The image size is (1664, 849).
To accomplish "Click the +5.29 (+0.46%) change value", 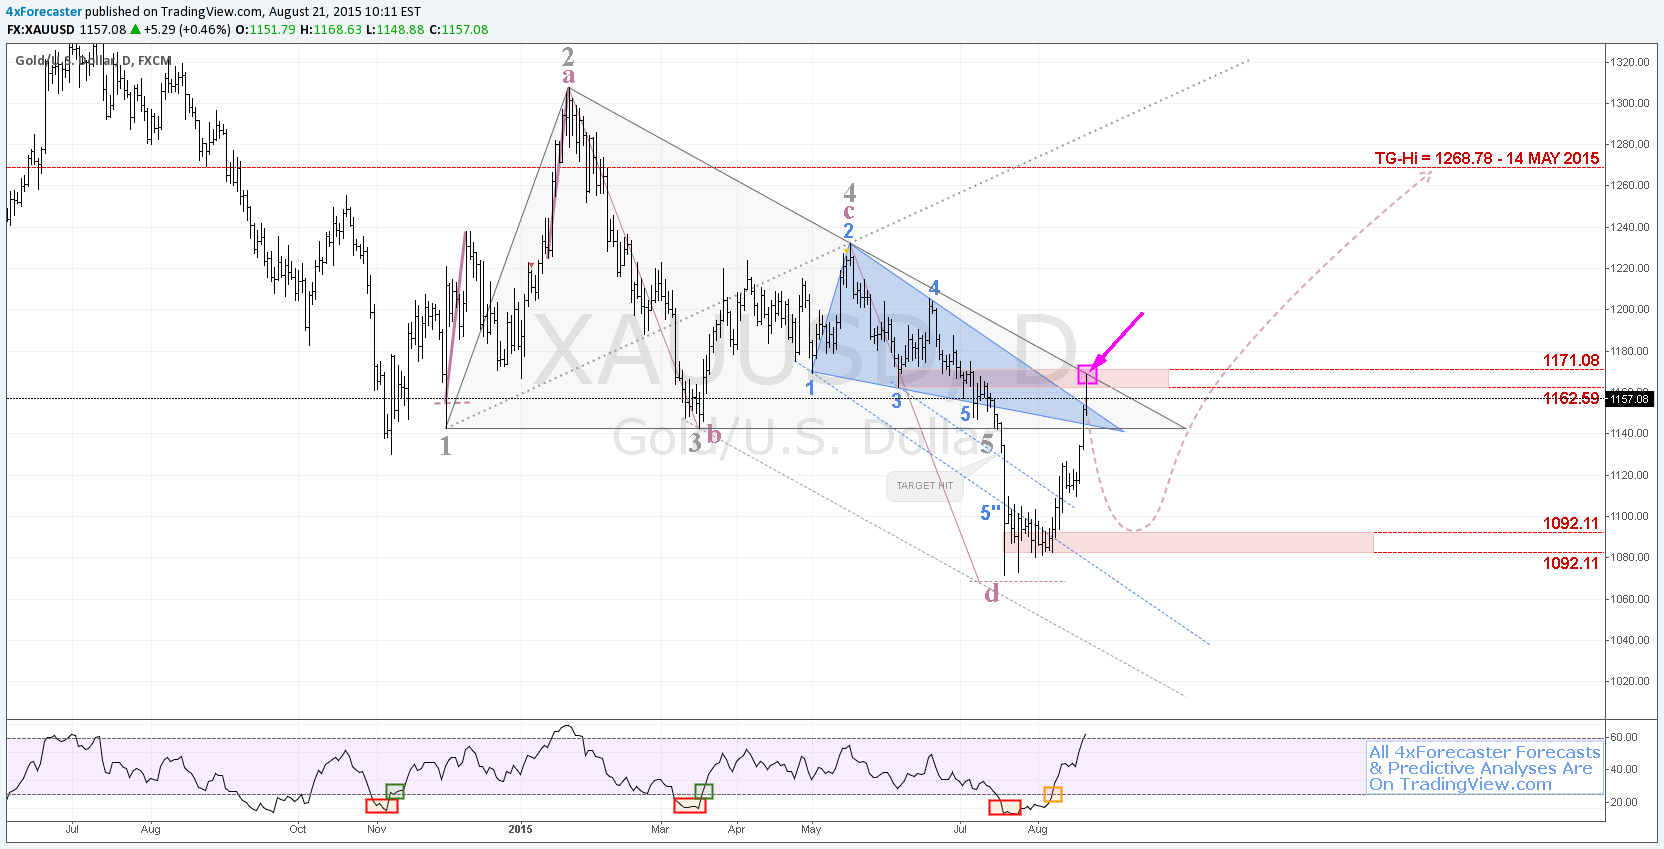I will (x=187, y=30).
